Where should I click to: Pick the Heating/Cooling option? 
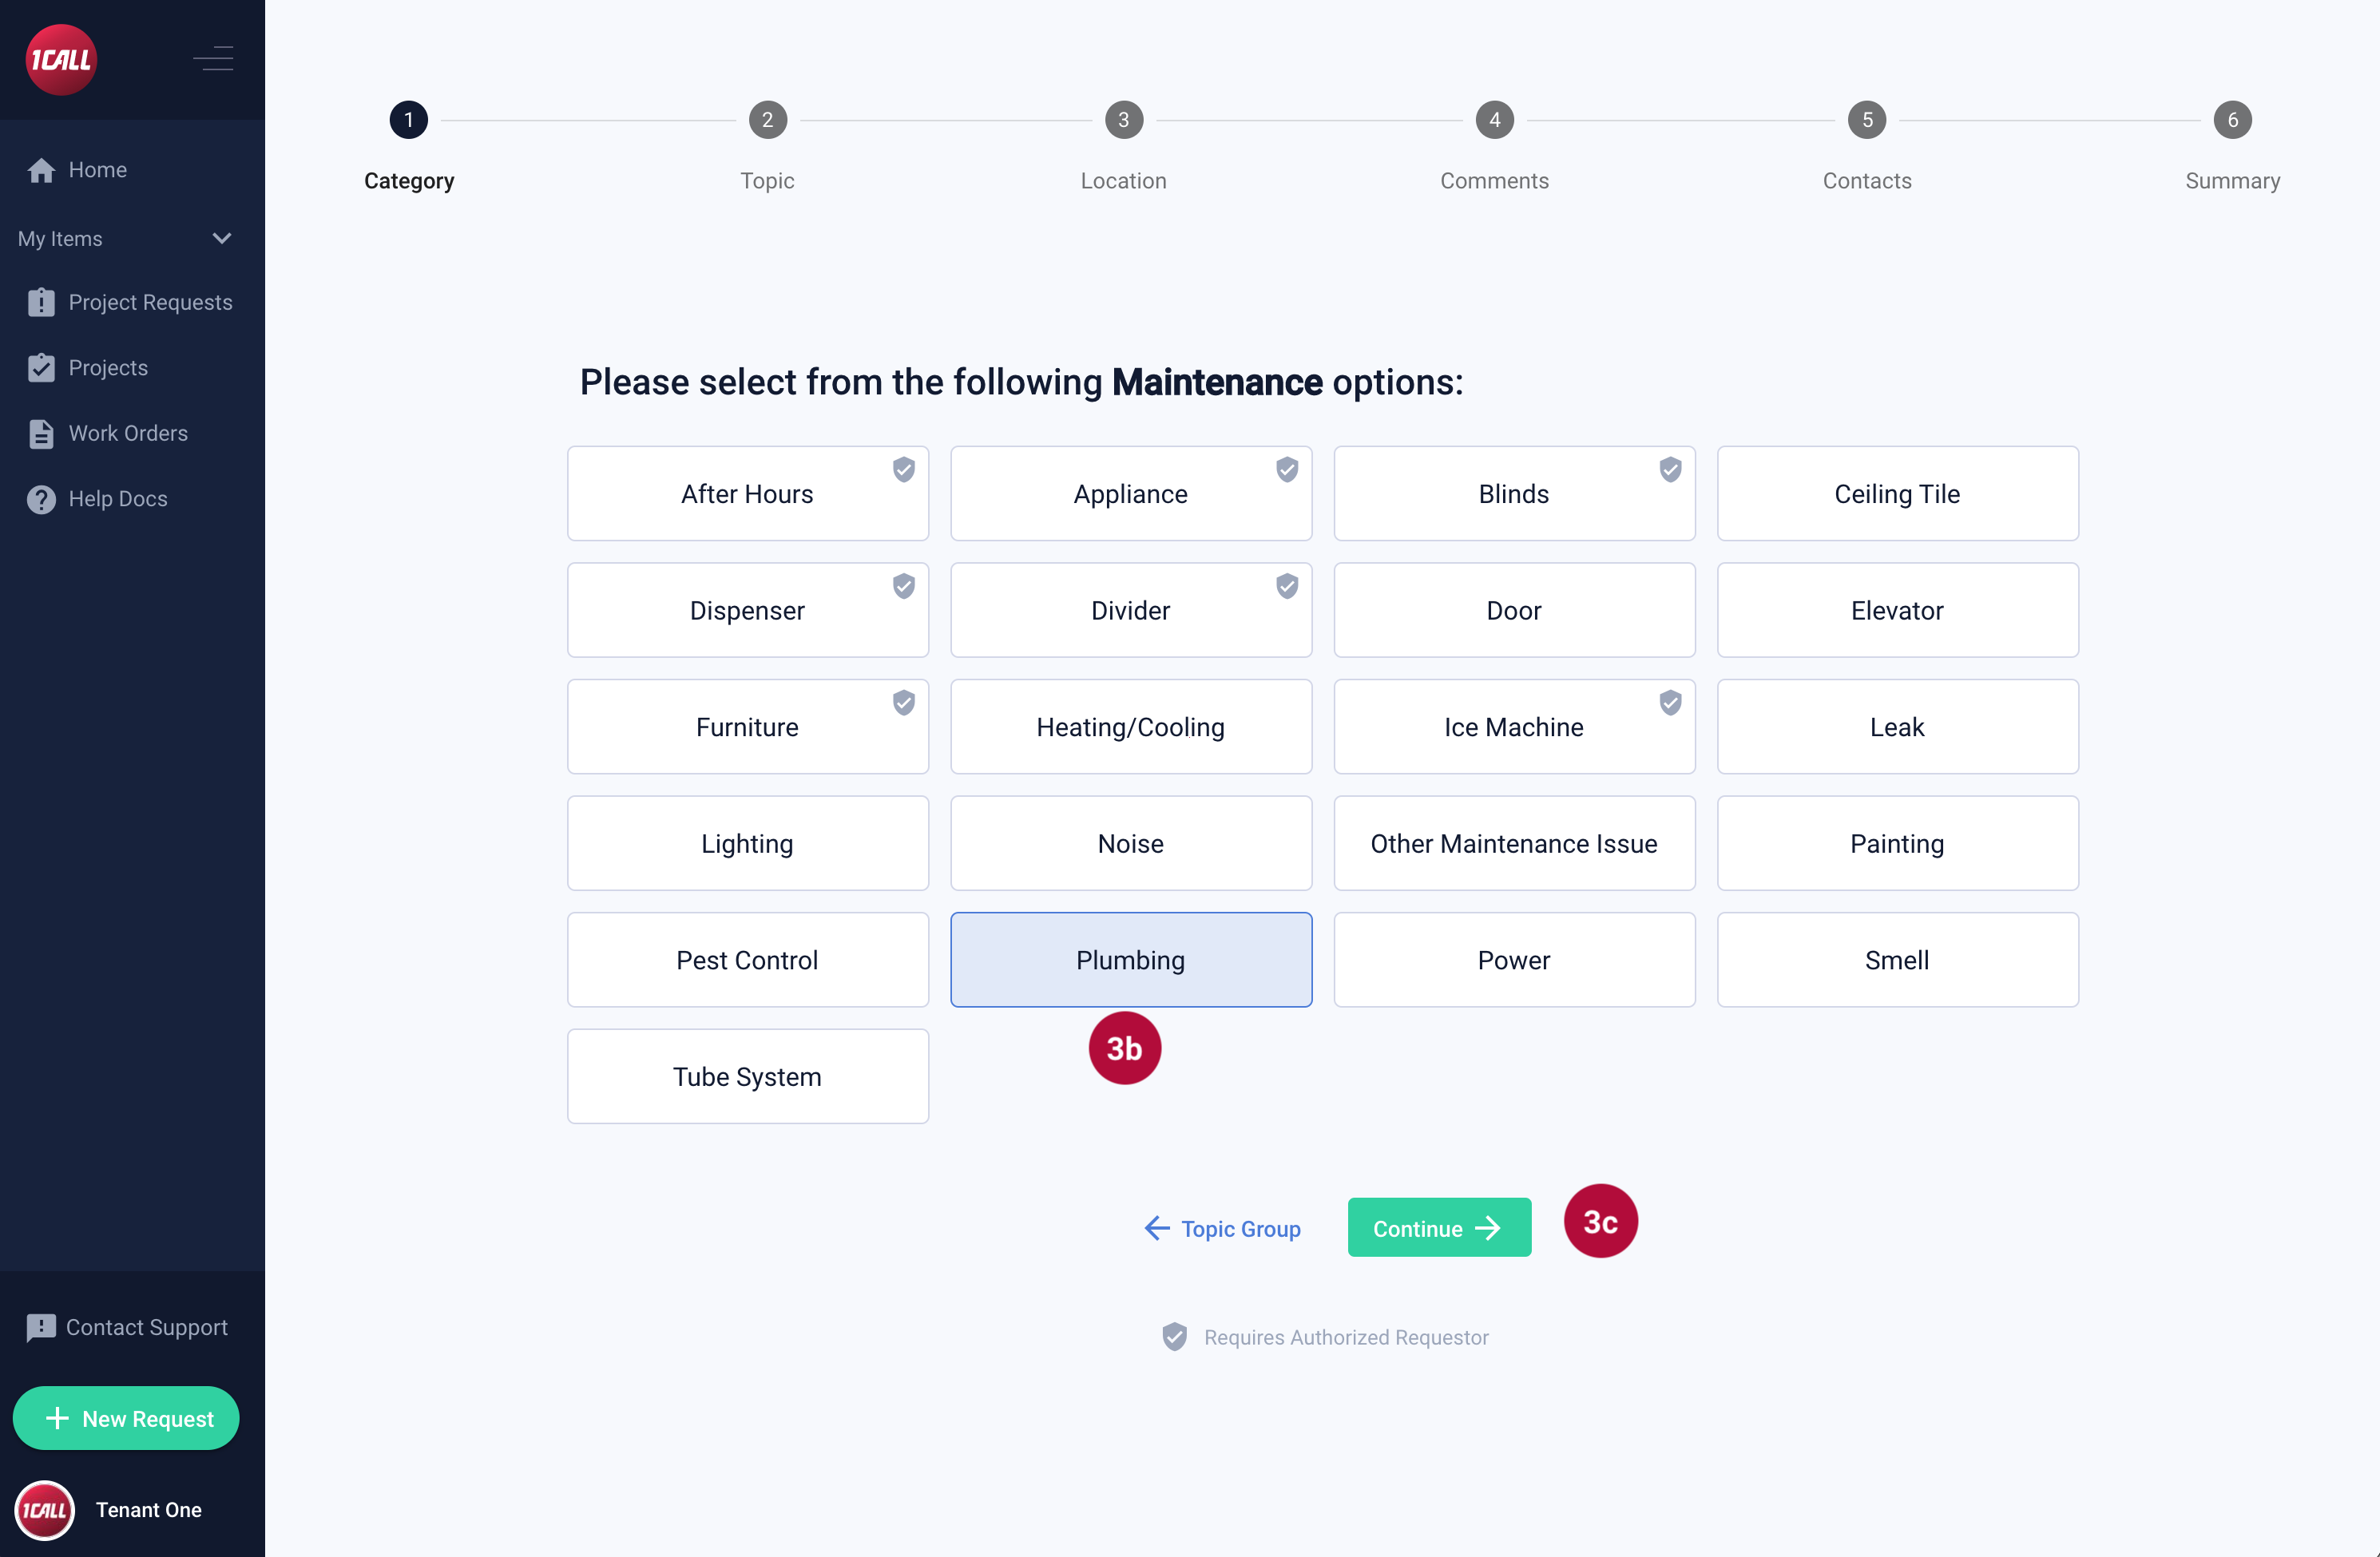tap(1130, 727)
